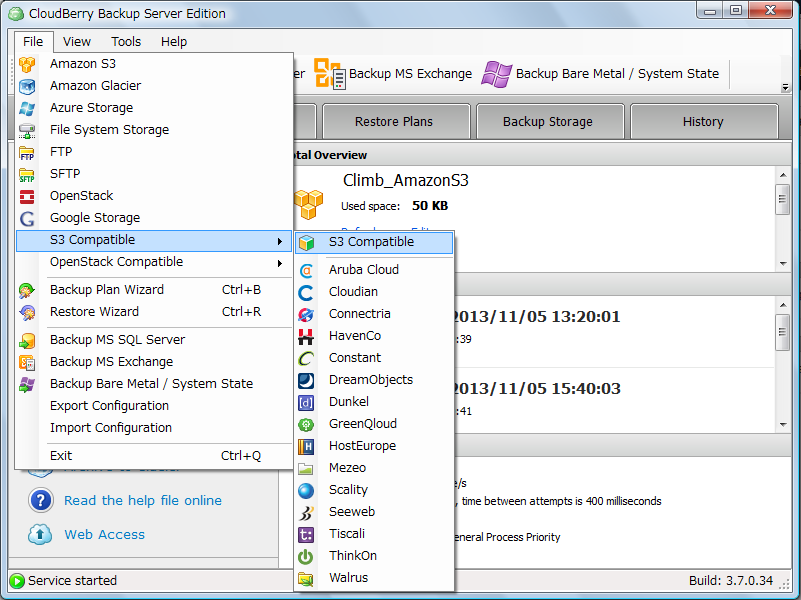This screenshot has height=600, width=801.
Task: Open the Help menu
Action: tap(174, 41)
